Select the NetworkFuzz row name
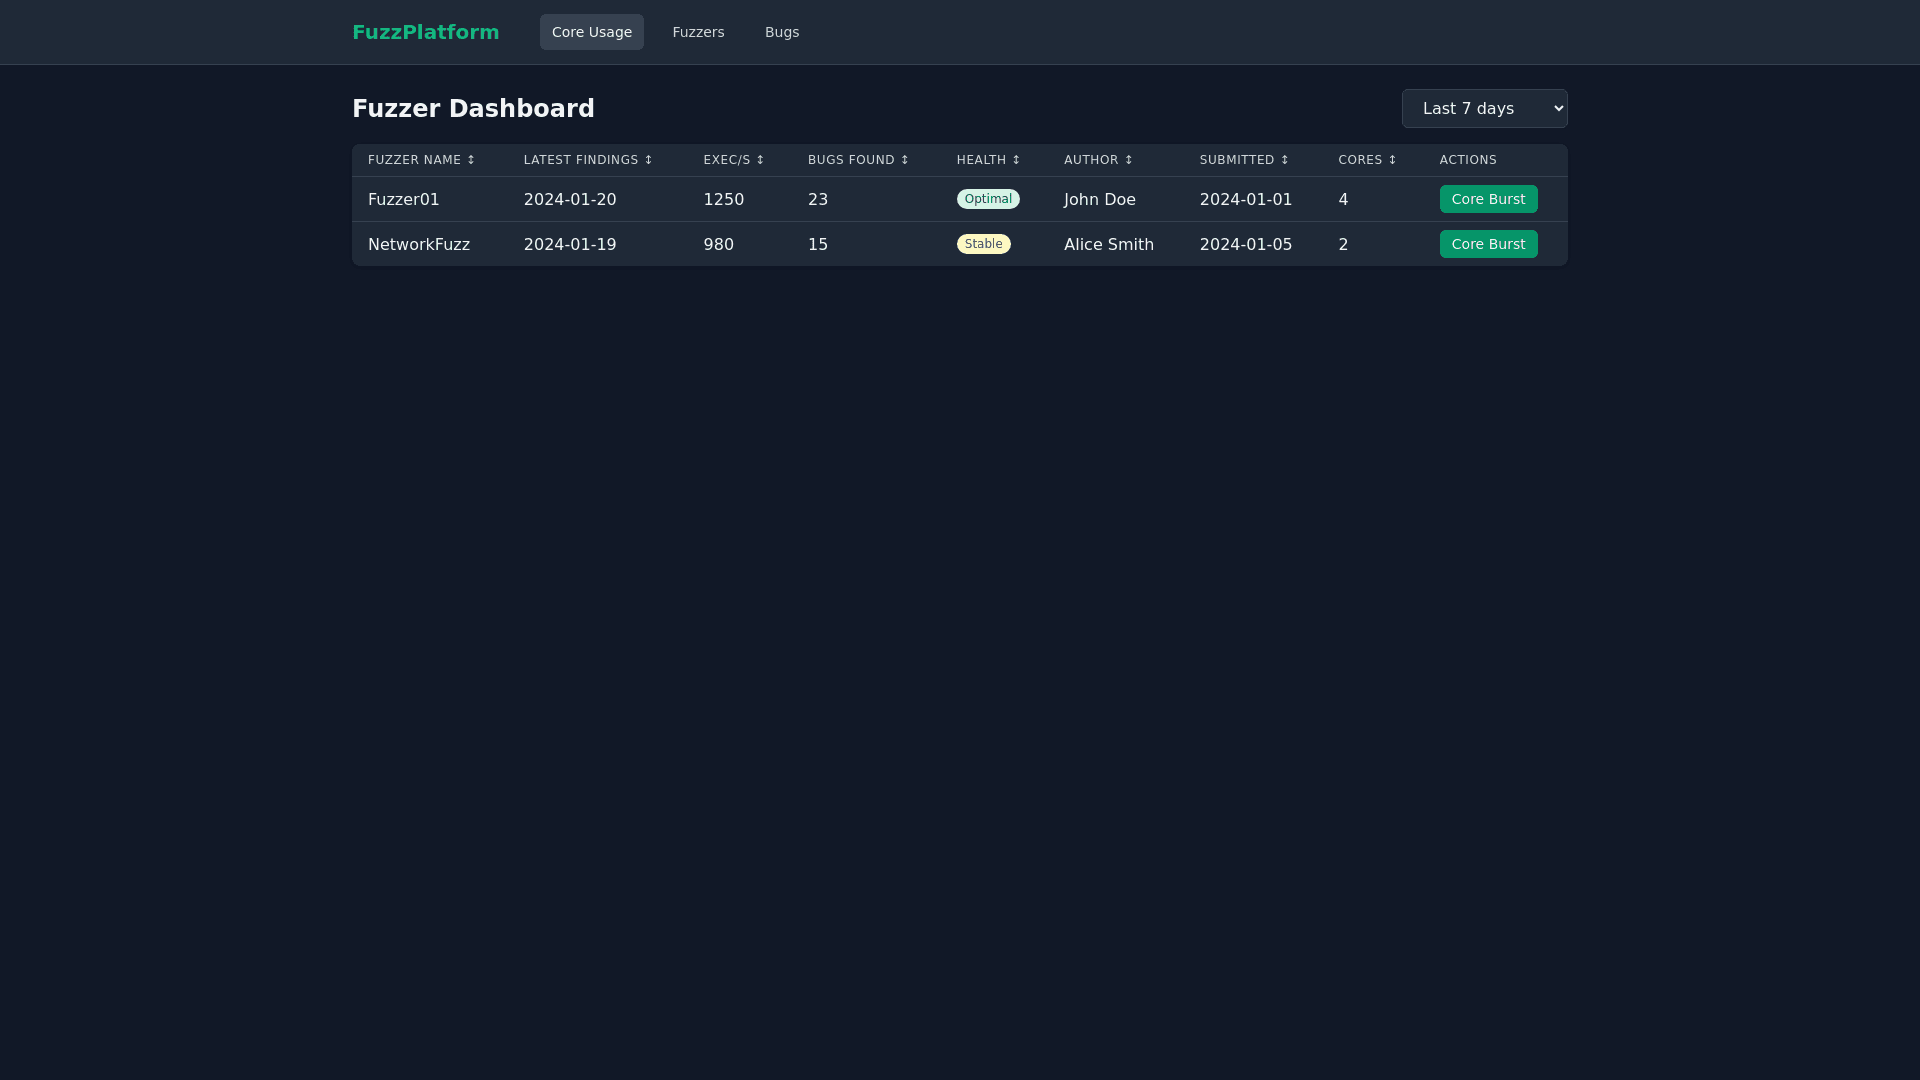Viewport: 1920px width, 1080px height. [x=418, y=244]
